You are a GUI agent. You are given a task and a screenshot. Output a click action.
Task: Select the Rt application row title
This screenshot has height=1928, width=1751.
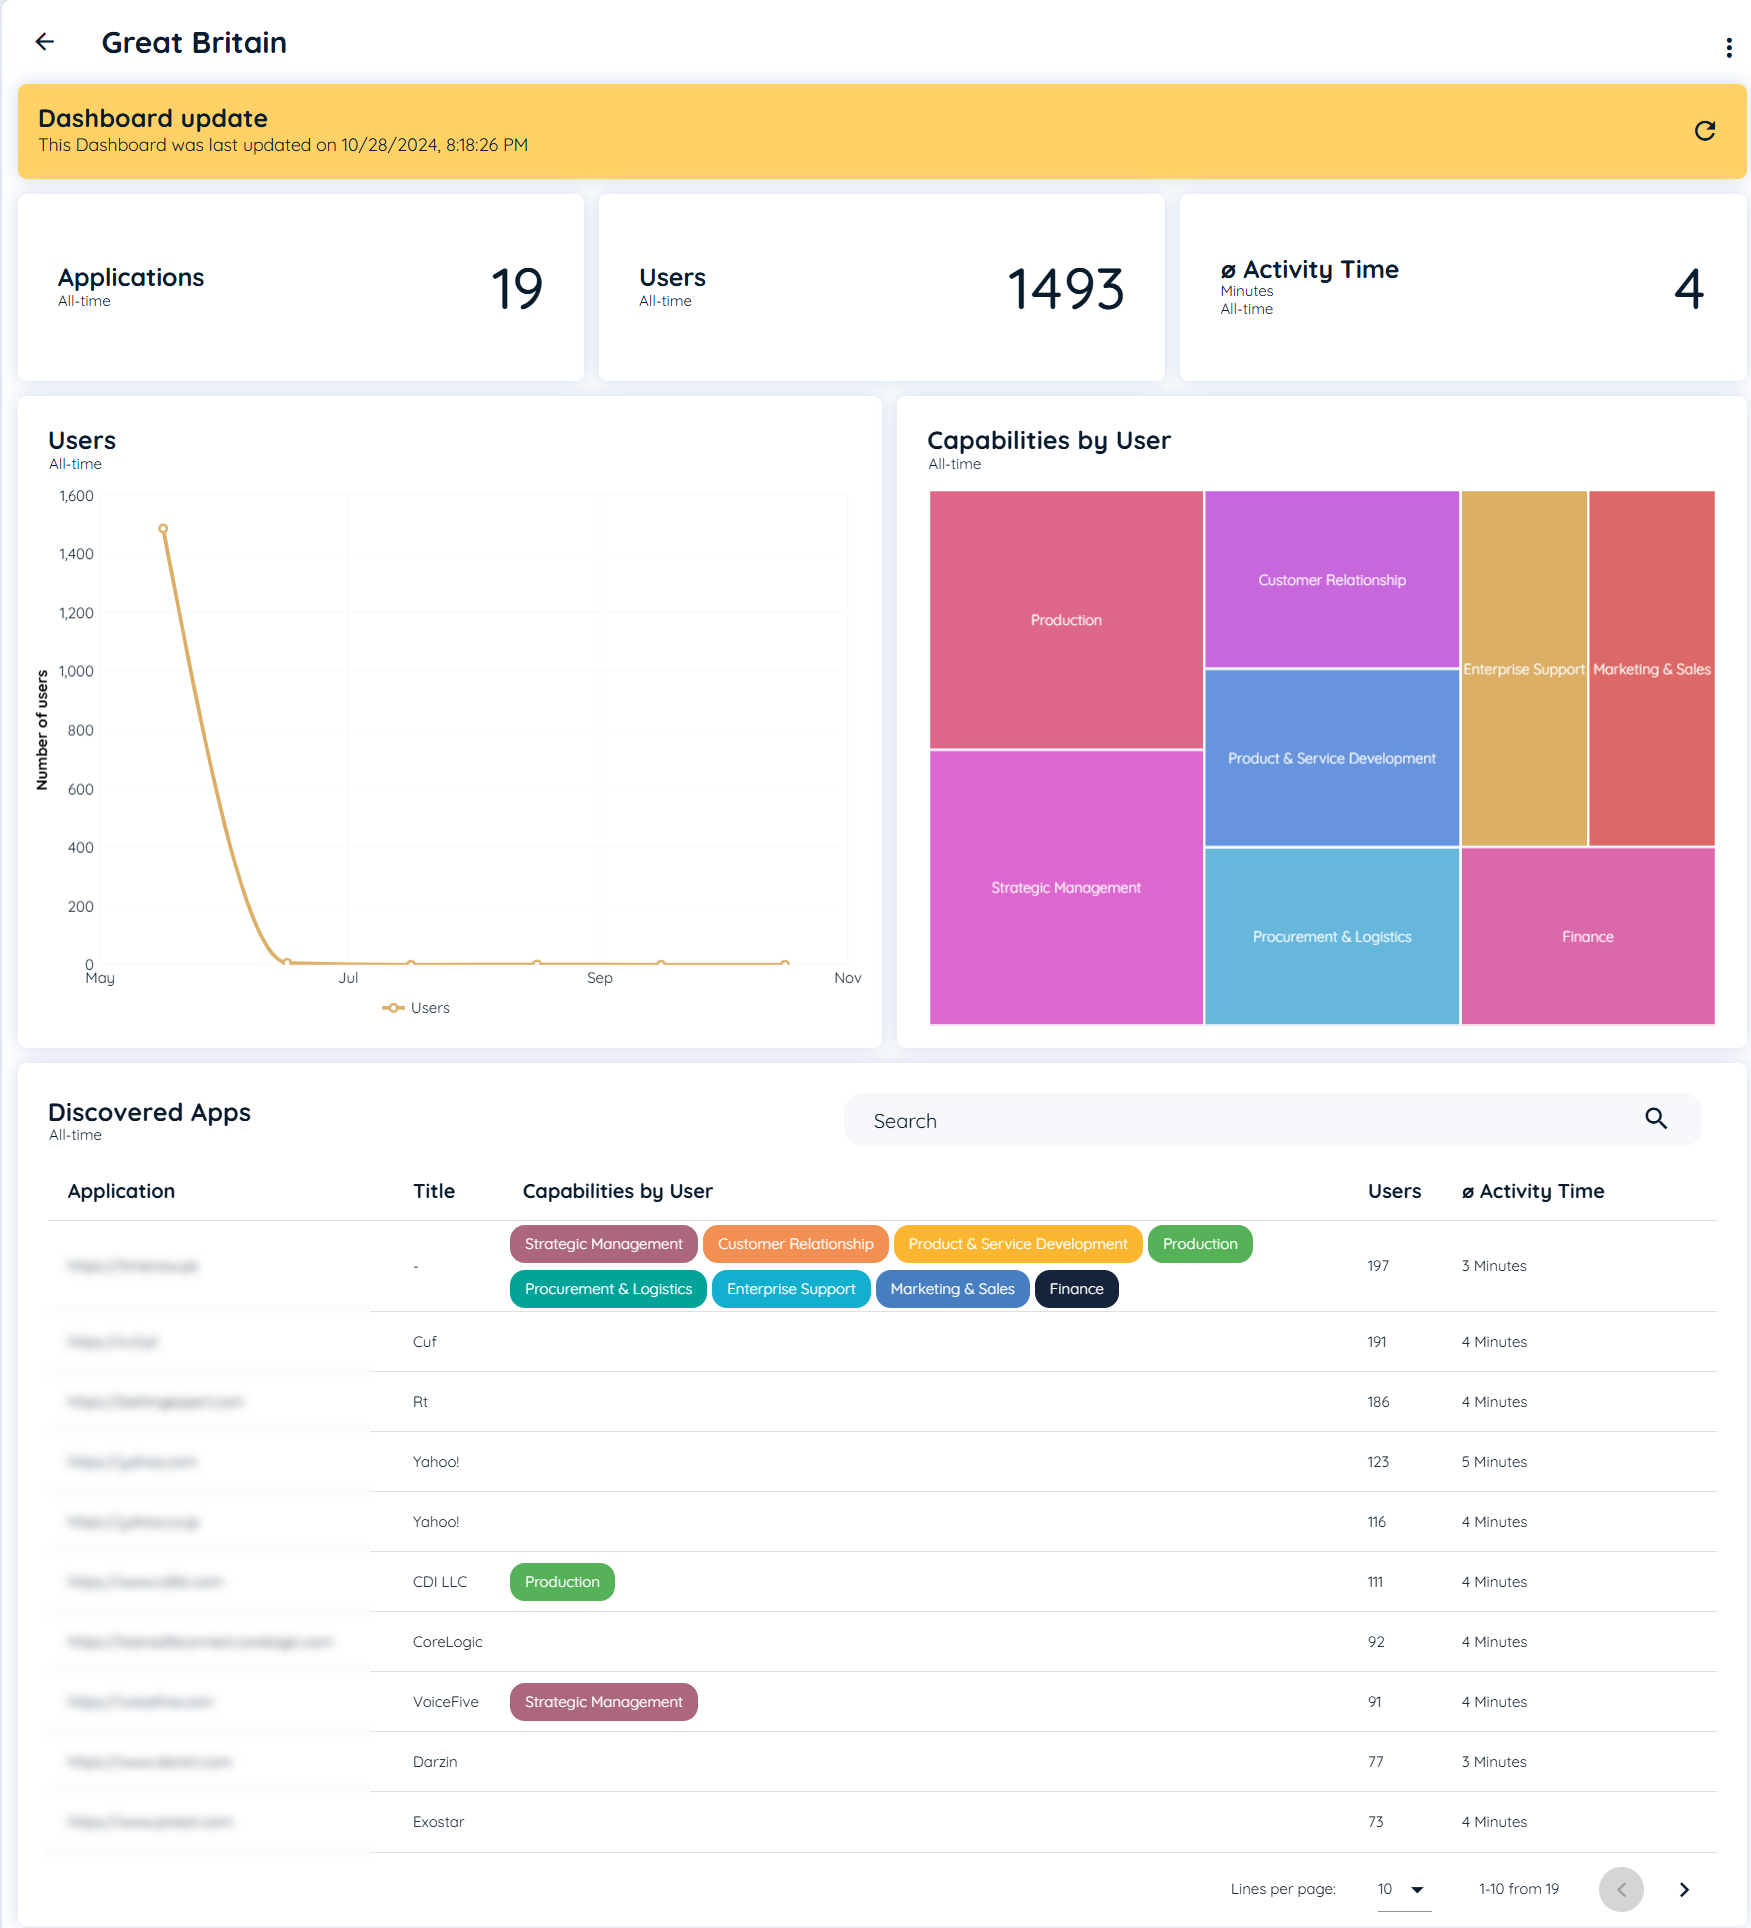pos(420,1402)
